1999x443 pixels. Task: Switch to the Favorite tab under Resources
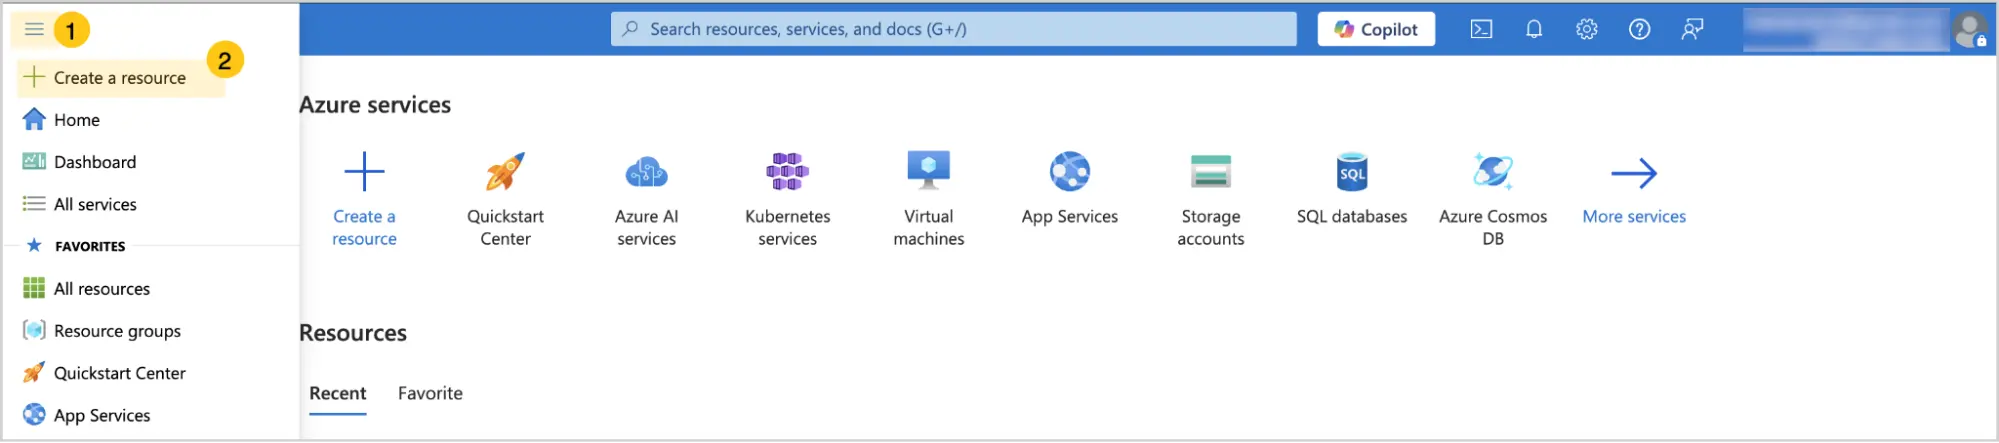point(430,393)
